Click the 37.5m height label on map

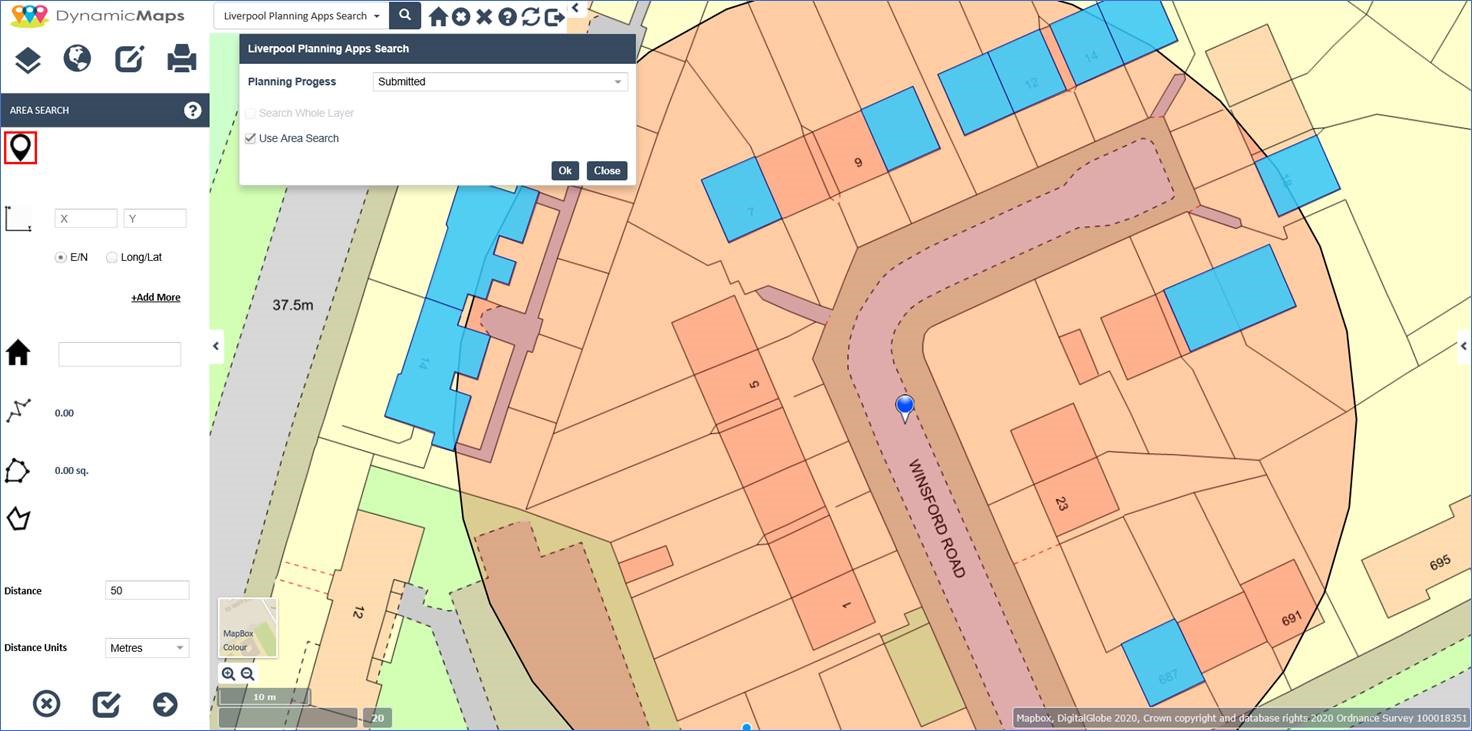(x=293, y=305)
